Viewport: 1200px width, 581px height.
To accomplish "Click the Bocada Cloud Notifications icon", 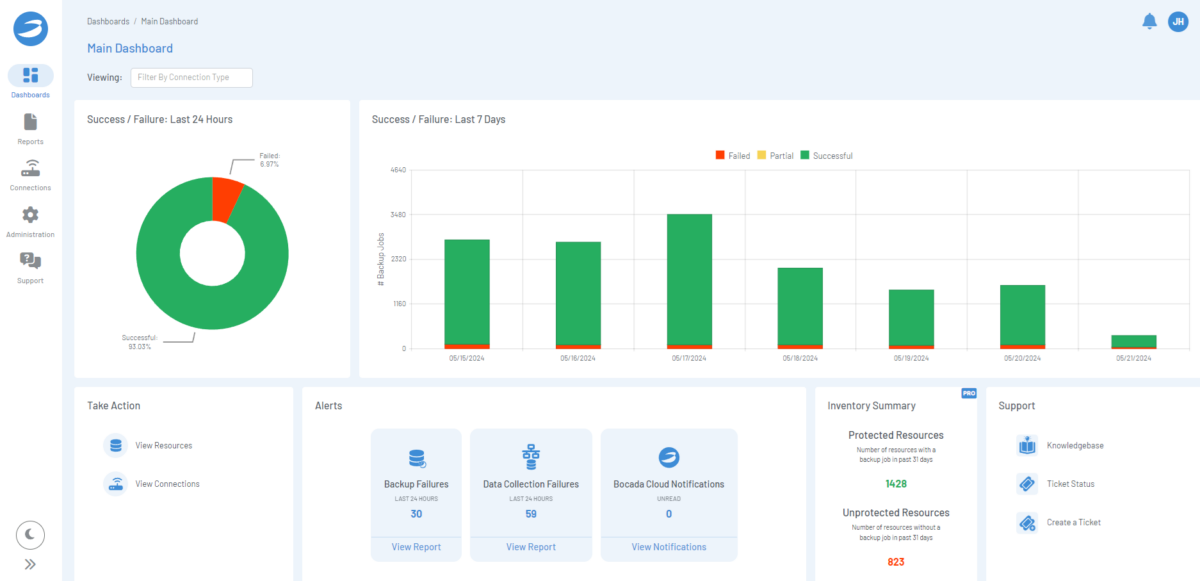I will point(668,458).
